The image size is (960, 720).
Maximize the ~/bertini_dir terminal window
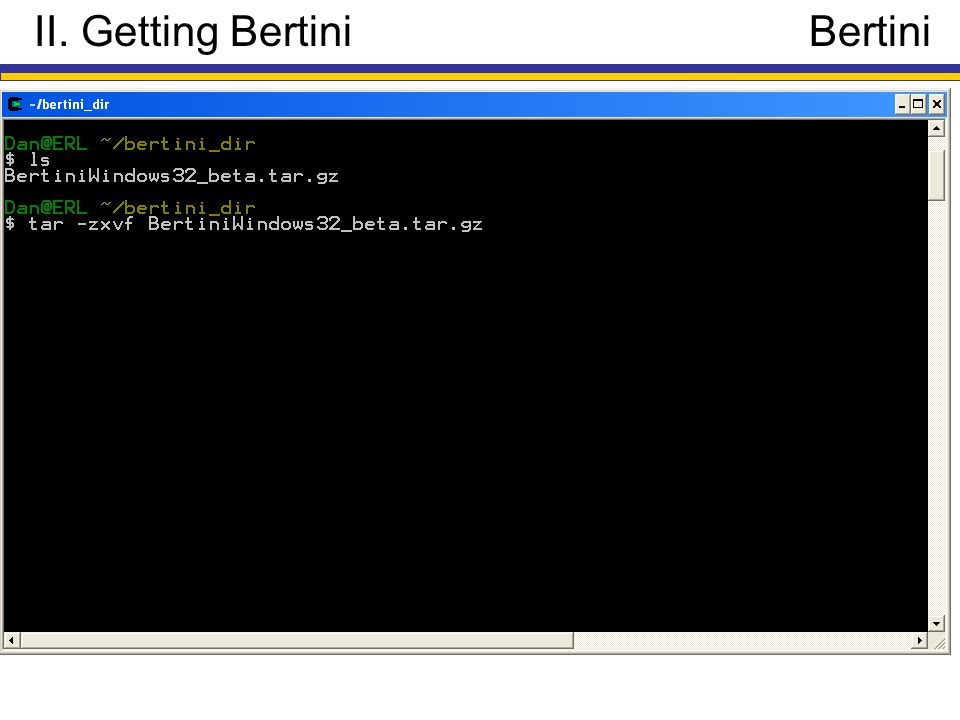918,105
